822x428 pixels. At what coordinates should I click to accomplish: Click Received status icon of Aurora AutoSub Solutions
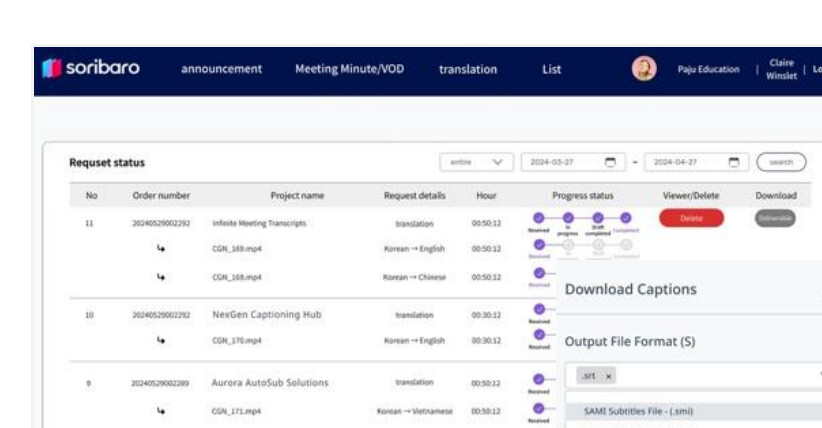pos(538,379)
